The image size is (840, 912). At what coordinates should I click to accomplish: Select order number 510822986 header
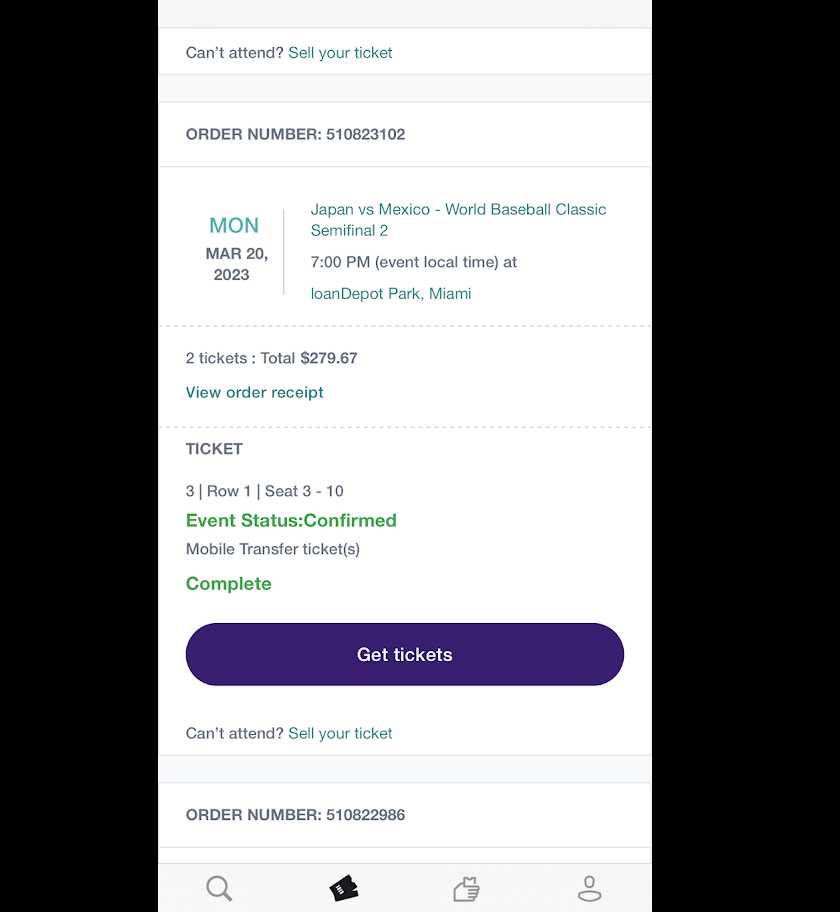point(295,815)
